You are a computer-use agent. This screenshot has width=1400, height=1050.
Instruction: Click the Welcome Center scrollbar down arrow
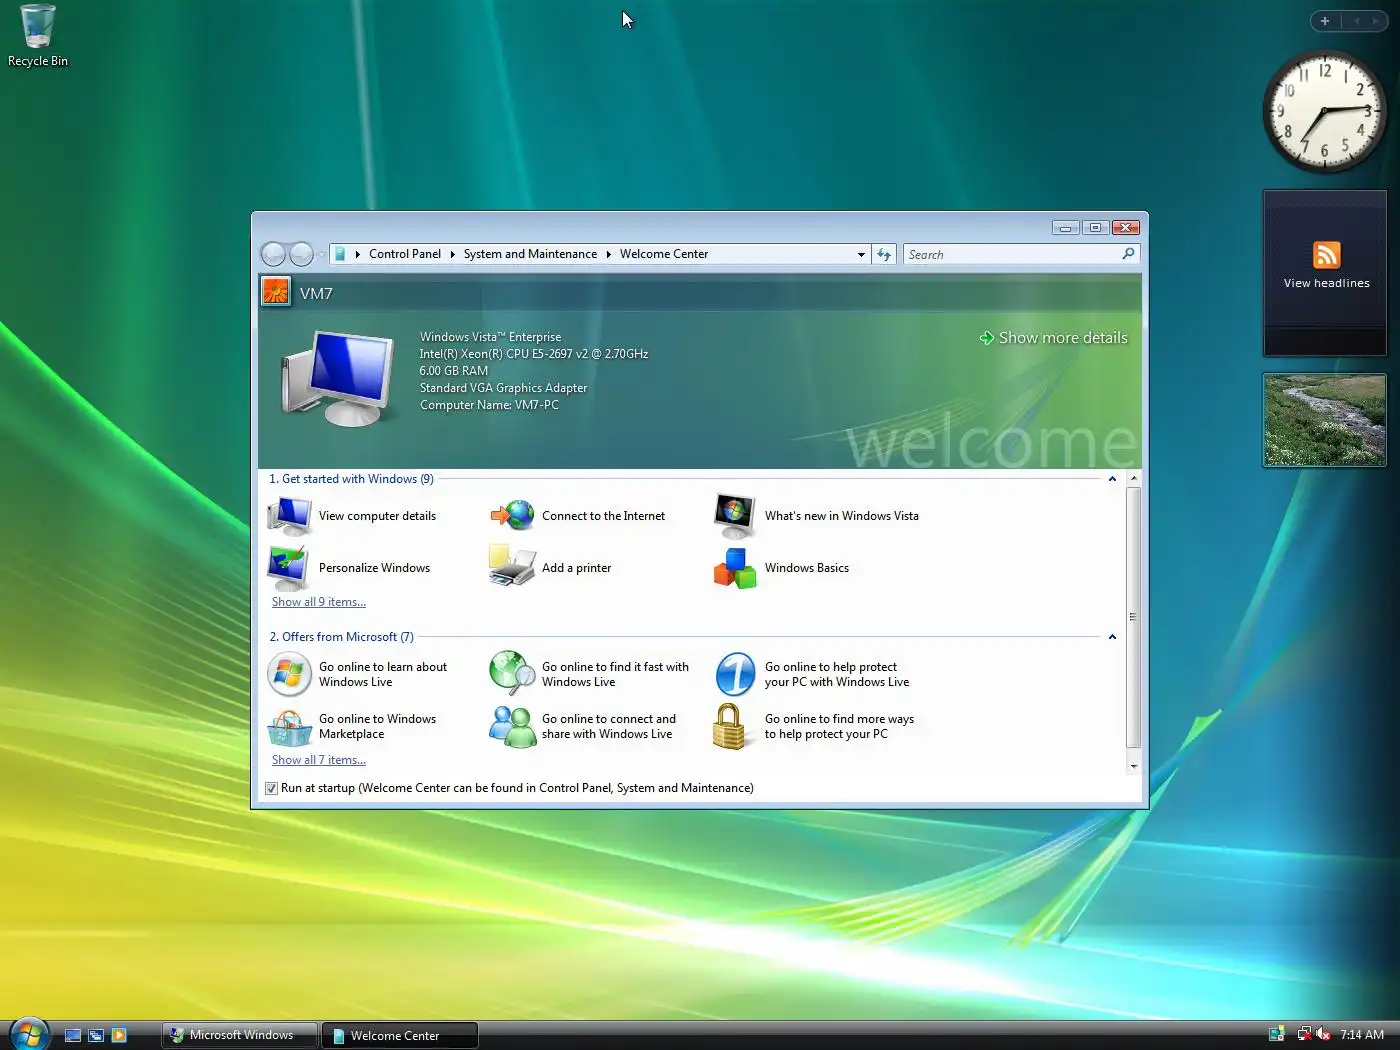[x=1134, y=766]
